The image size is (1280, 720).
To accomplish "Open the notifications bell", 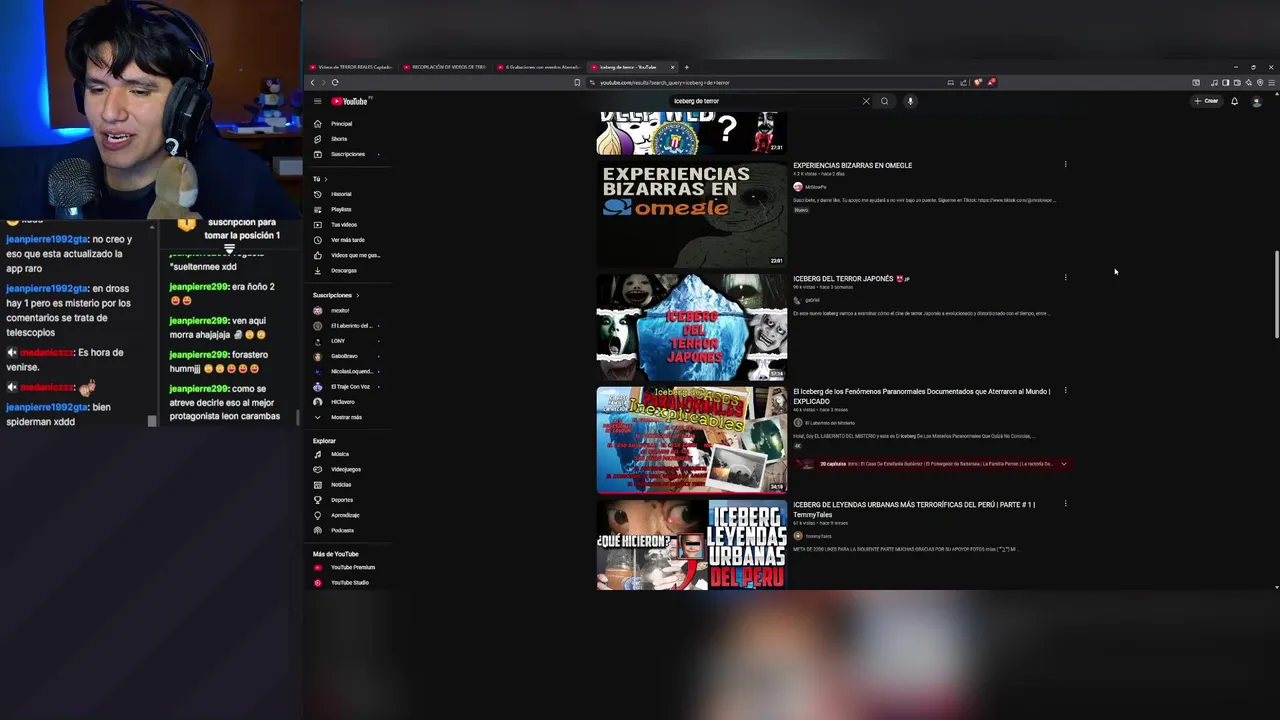I will tap(1234, 101).
